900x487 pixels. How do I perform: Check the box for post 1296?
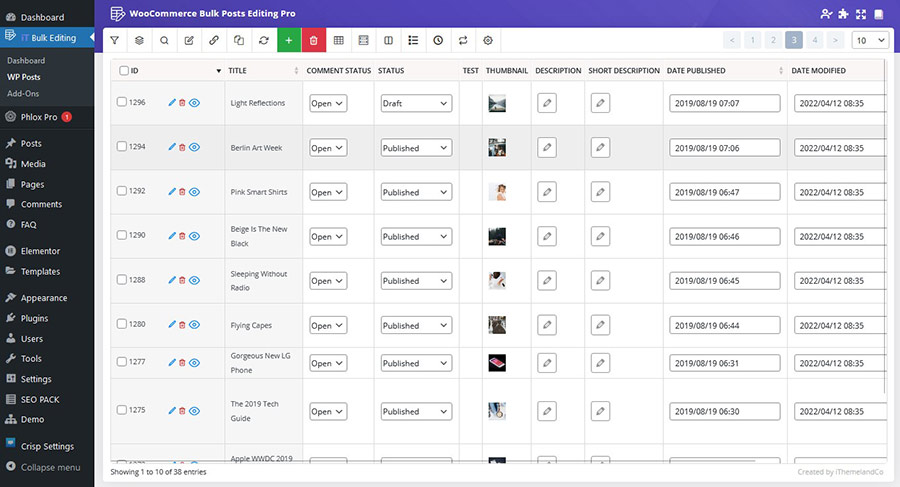point(122,102)
